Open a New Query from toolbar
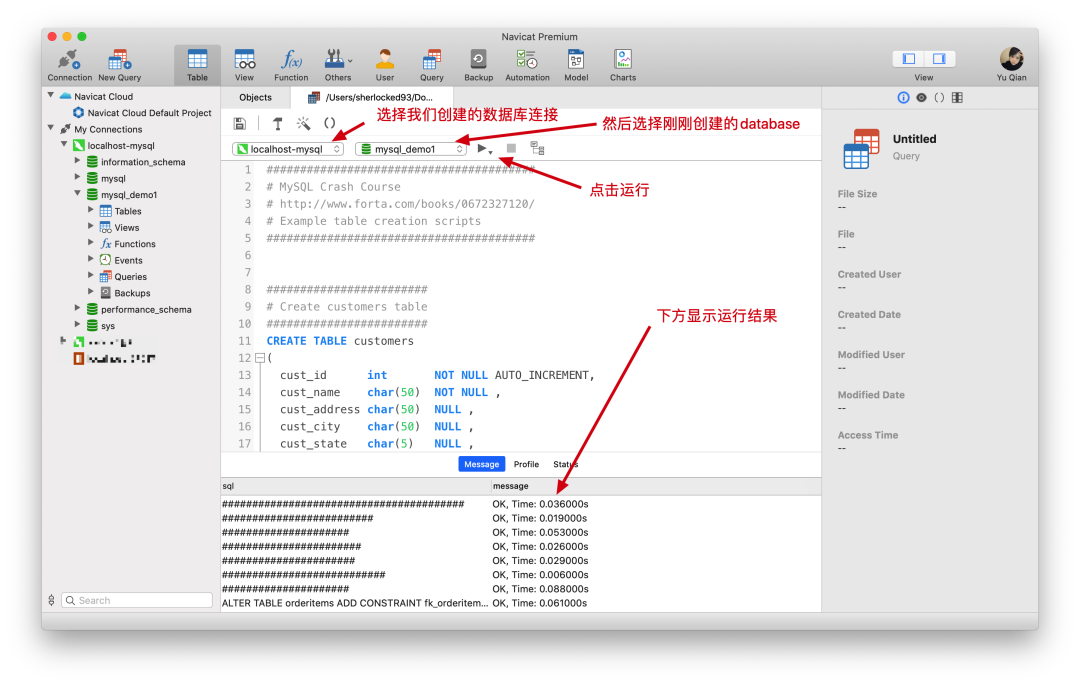 [x=119, y=65]
